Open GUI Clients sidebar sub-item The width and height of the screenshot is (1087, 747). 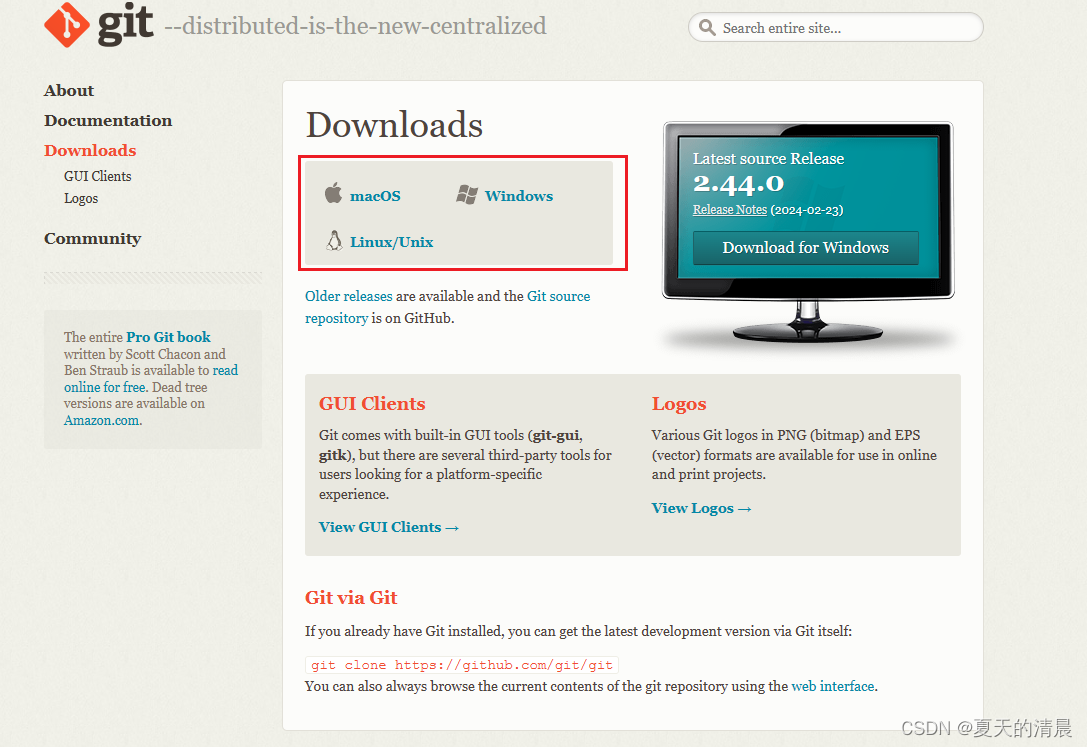98,176
